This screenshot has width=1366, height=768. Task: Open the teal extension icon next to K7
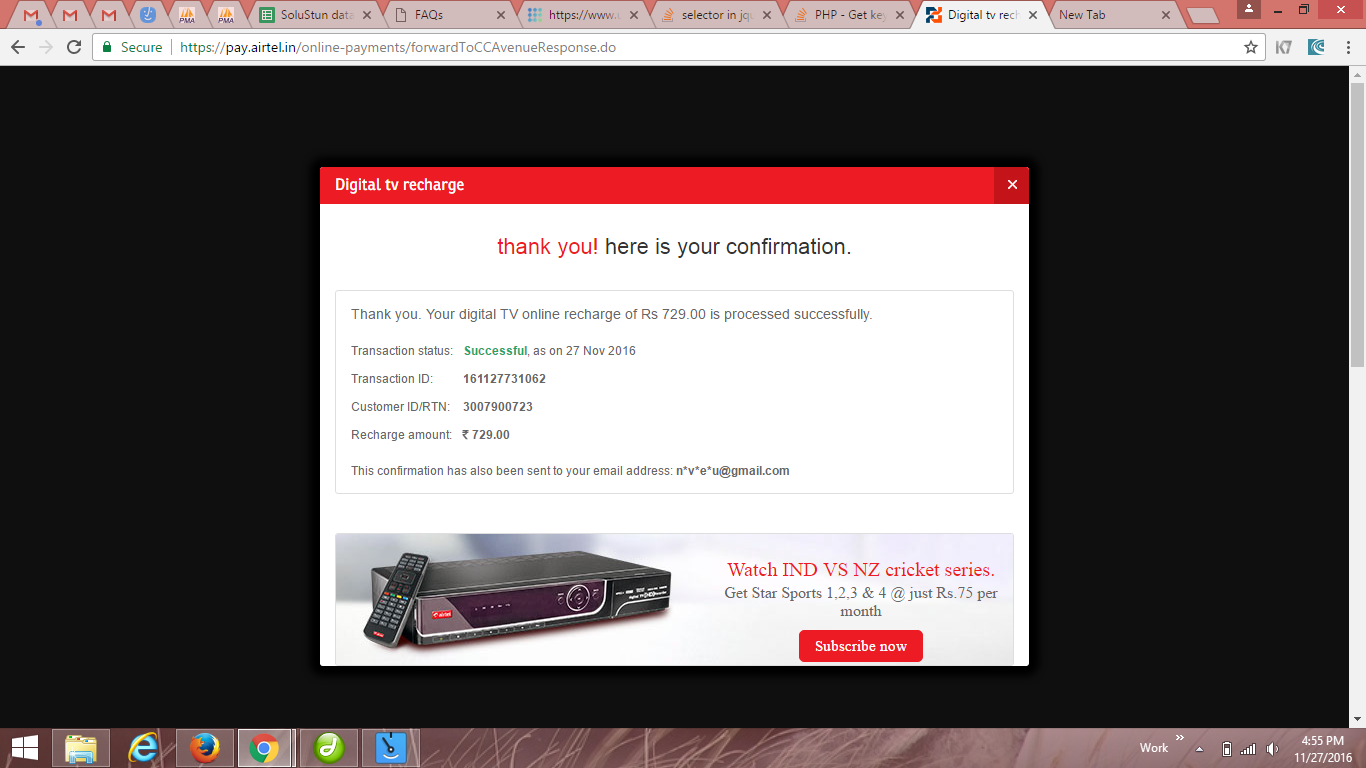pyautogui.click(x=1317, y=47)
